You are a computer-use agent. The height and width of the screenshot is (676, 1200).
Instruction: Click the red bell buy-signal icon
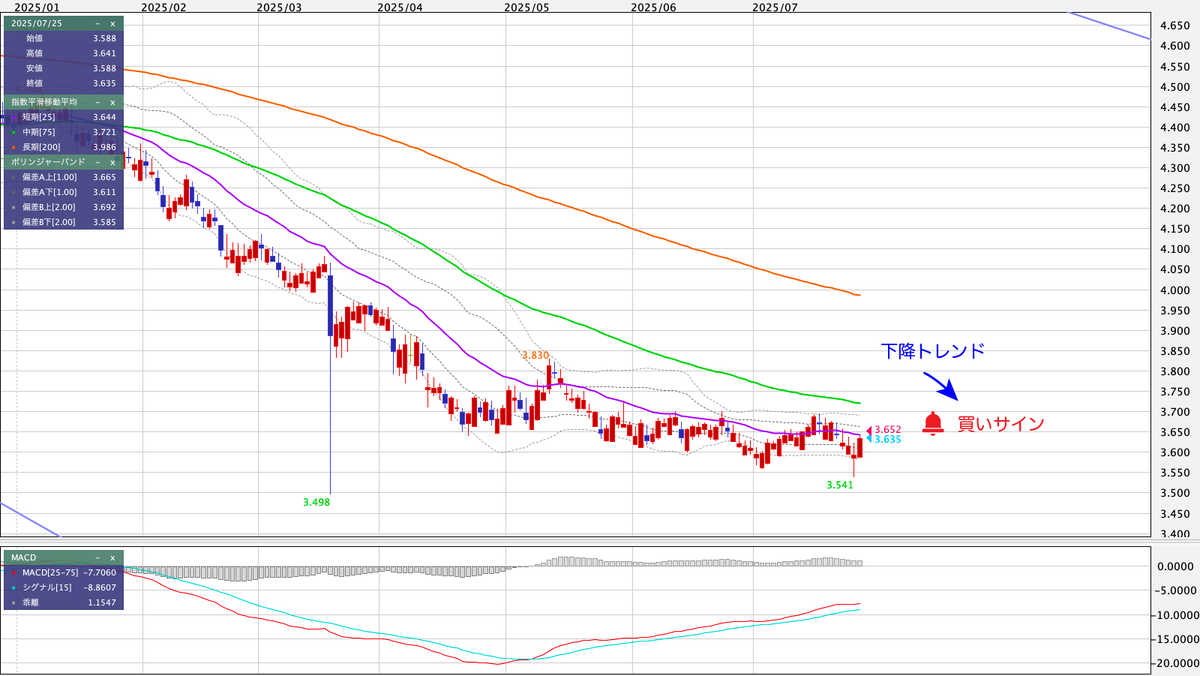(x=933, y=423)
